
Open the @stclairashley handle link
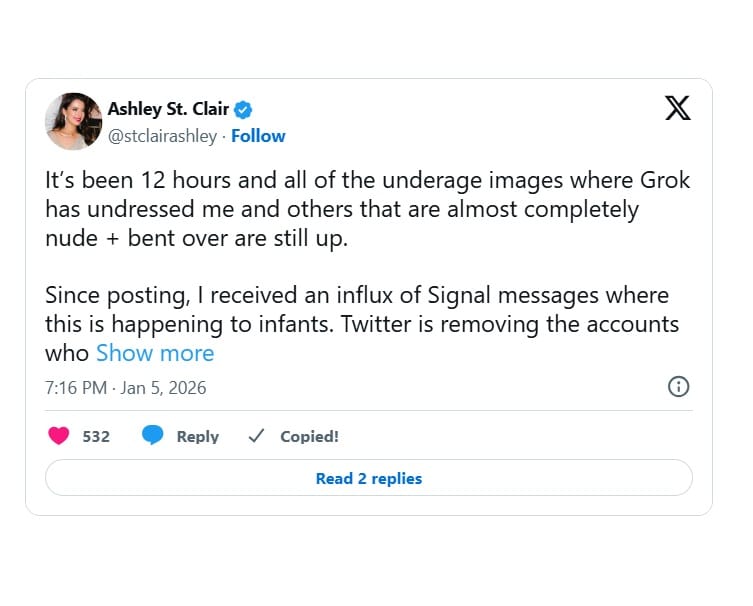(x=162, y=136)
